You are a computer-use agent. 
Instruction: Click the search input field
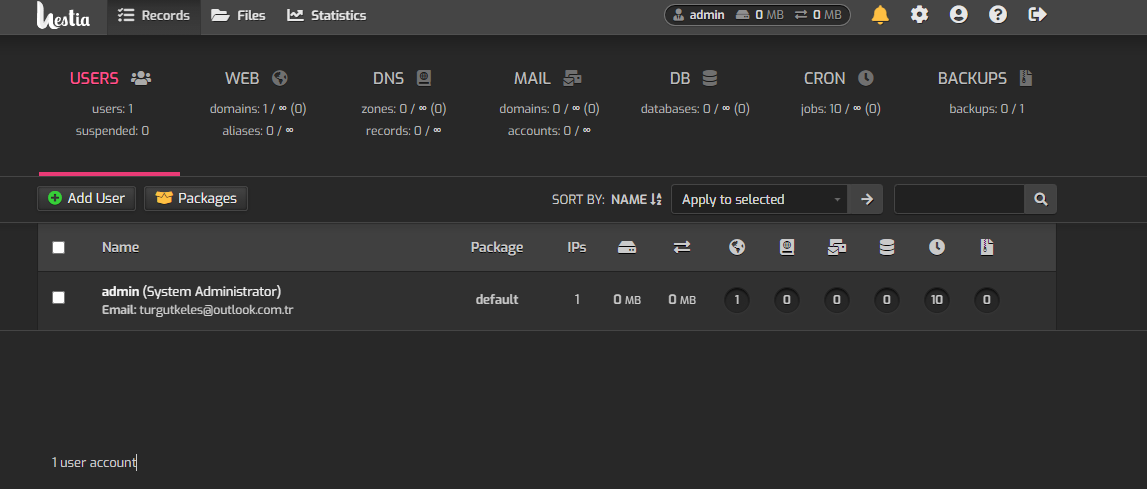click(x=958, y=199)
